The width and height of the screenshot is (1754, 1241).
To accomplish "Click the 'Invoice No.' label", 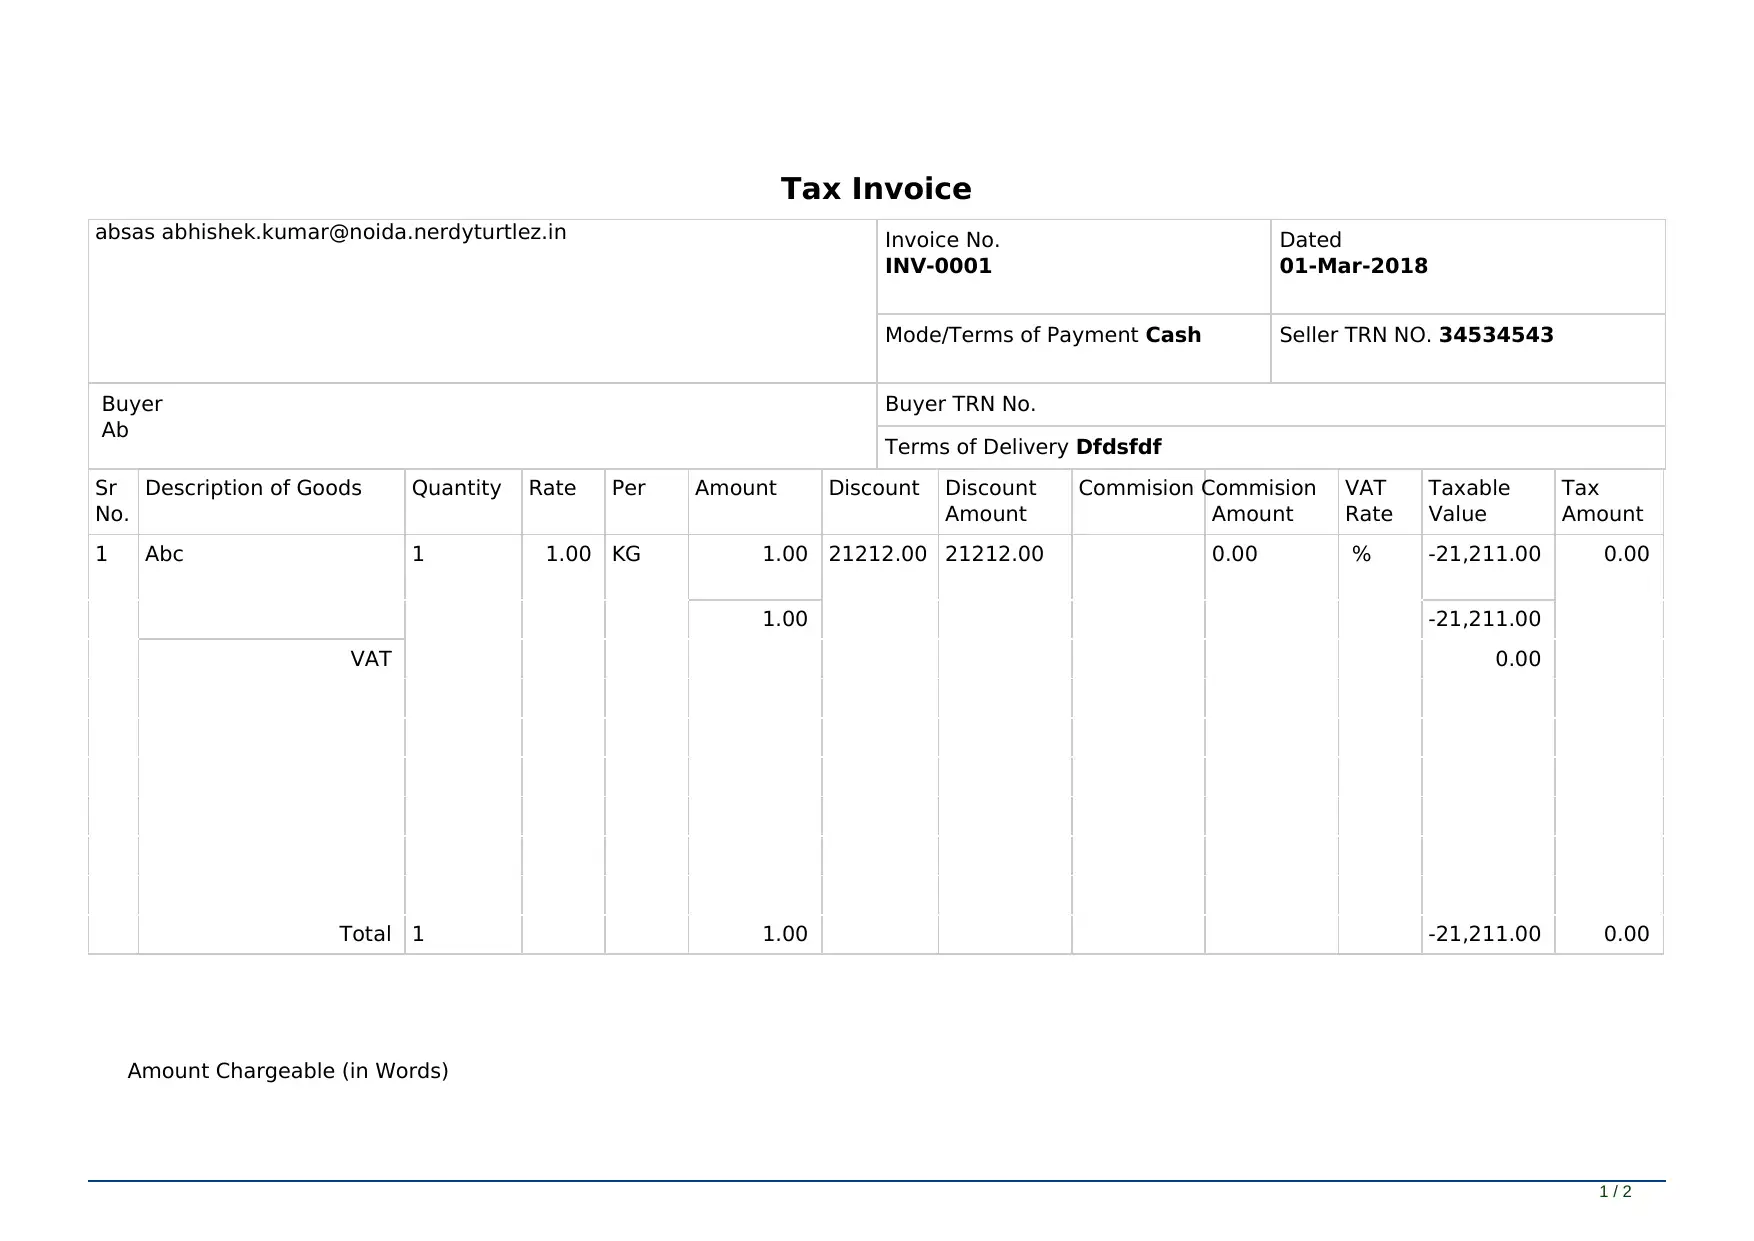I will click(942, 240).
